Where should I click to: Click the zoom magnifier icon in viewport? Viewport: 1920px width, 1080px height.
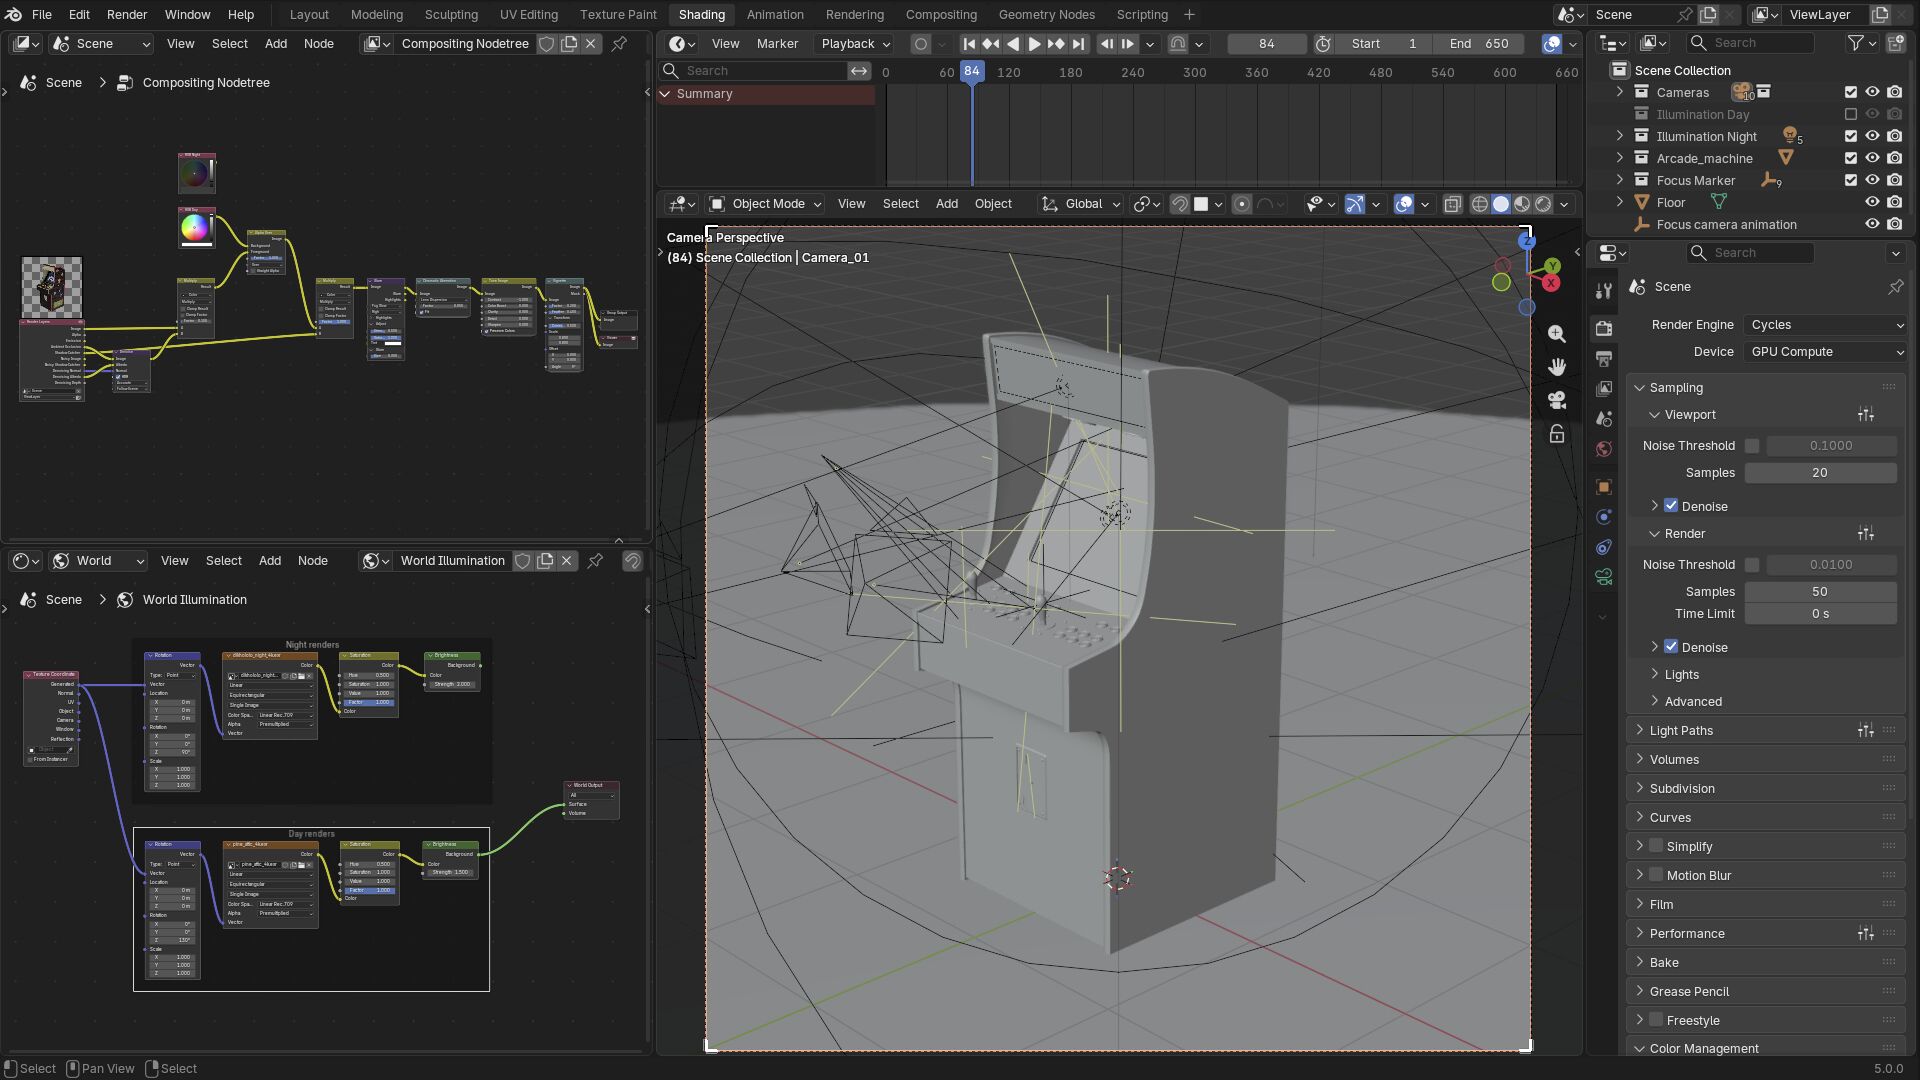pos(1557,334)
